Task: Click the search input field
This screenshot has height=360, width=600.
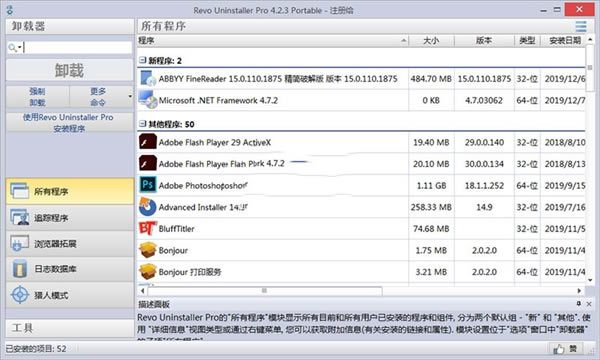Action: click(78, 47)
